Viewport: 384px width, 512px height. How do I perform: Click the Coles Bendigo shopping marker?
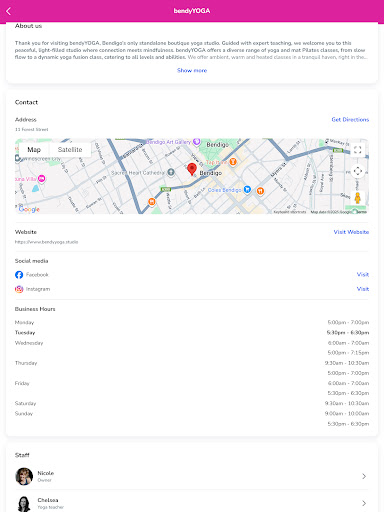247,189
